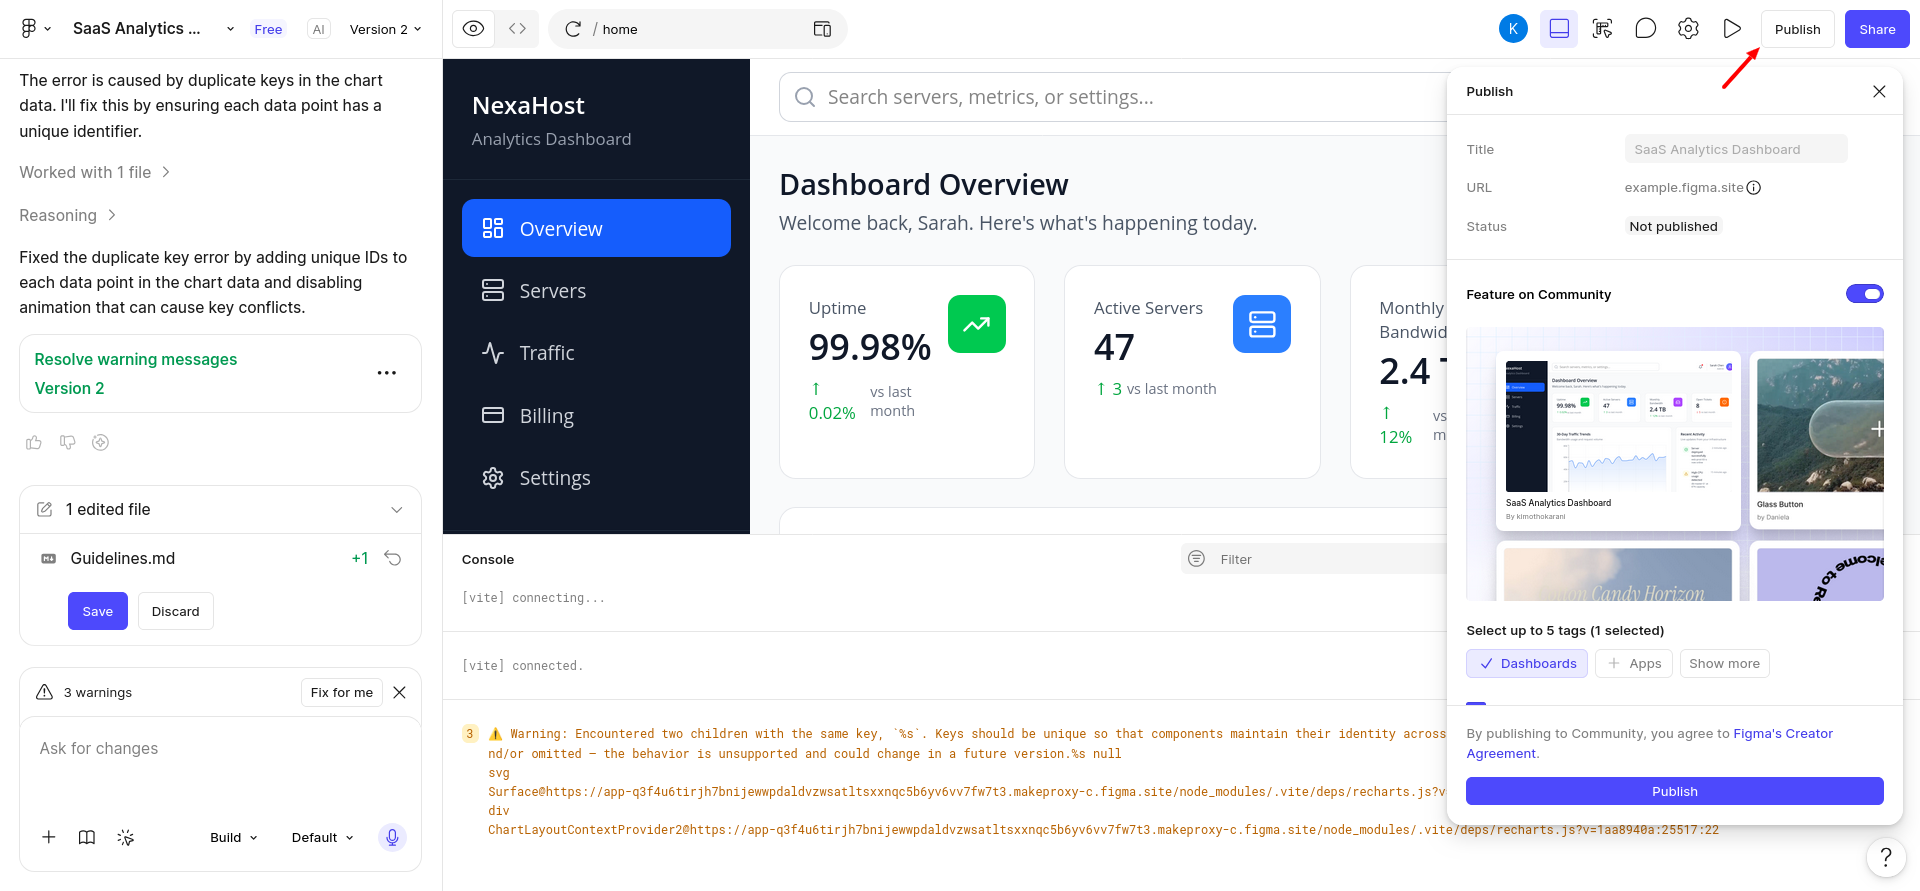
Task: Activate the point-and-edit selection tool
Action: [1602, 29]
